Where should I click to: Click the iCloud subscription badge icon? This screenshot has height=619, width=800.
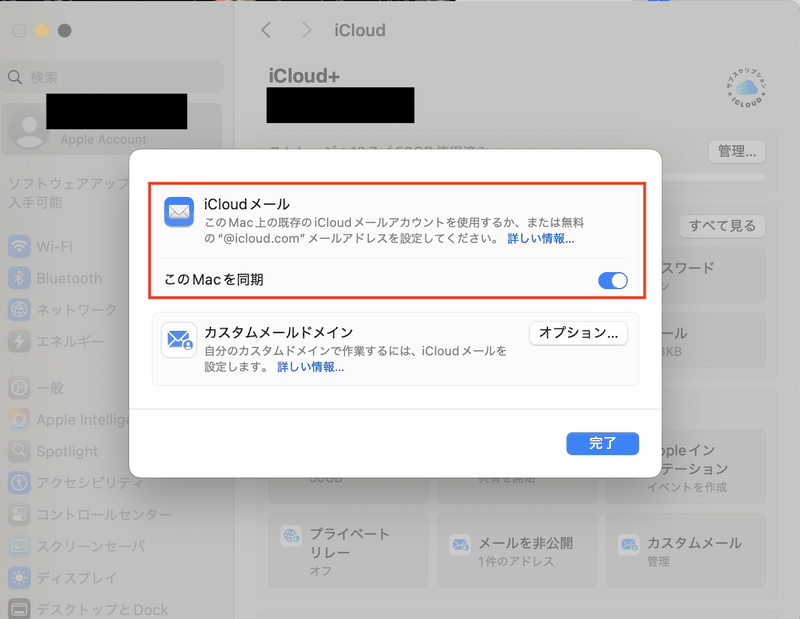pyautogui.click(x=746, y=88)
